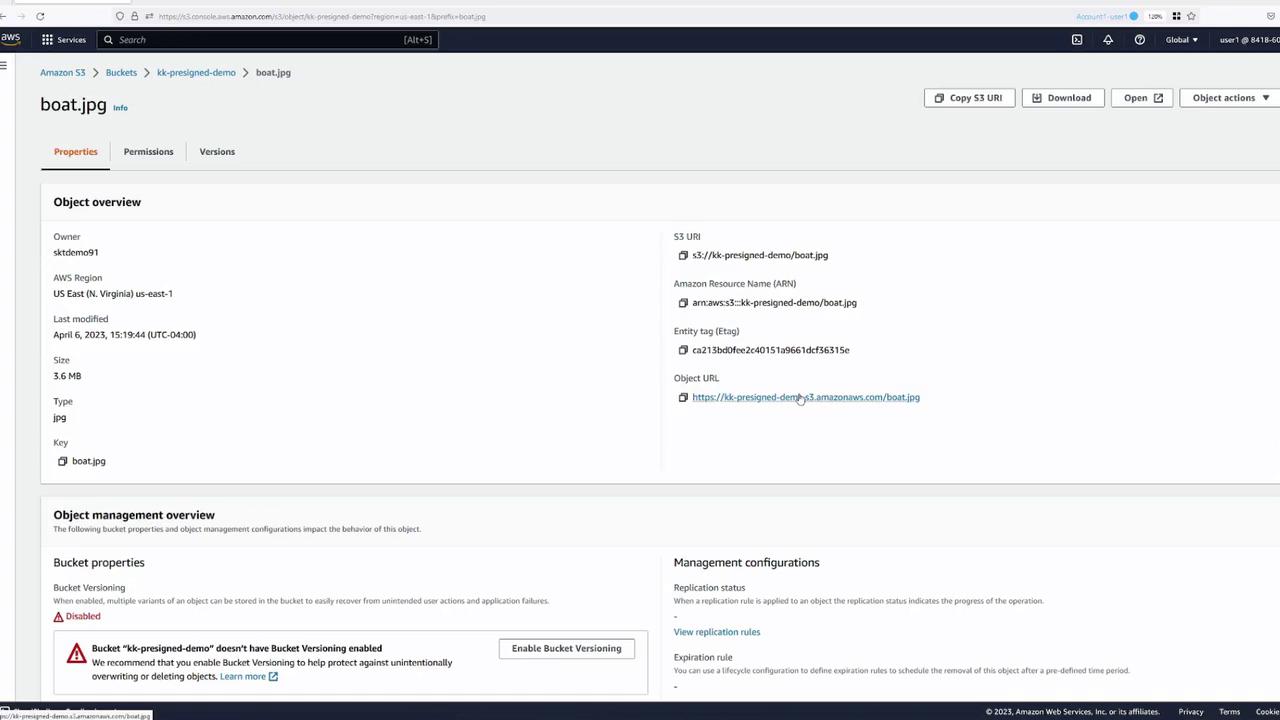Copy the Etag using its copy icon
Screen dimensions: 1280x720
tap(683, 350)
